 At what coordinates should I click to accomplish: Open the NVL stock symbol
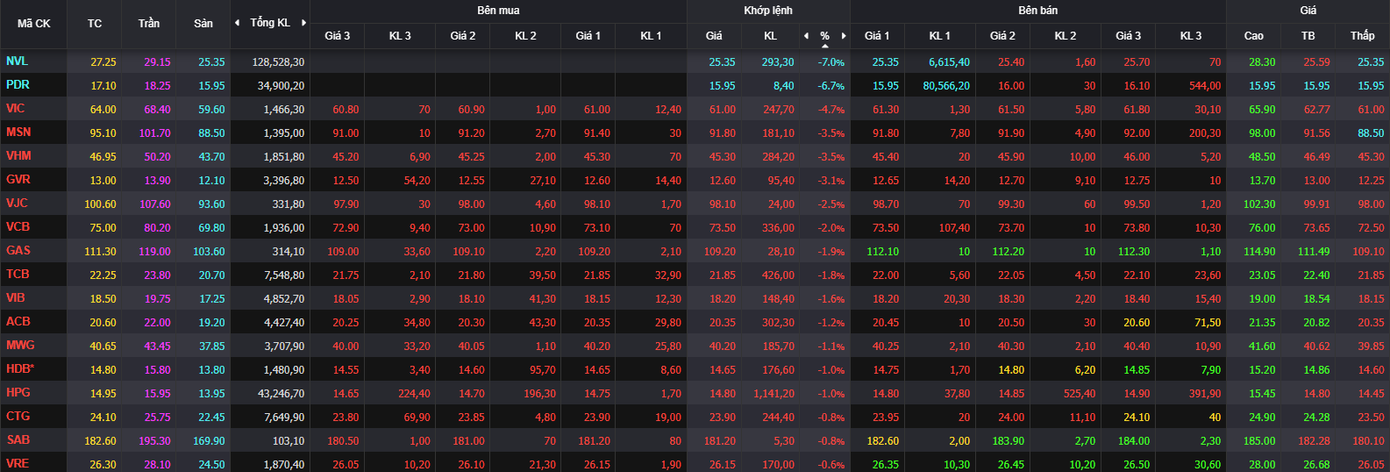(x=17, y=61)
